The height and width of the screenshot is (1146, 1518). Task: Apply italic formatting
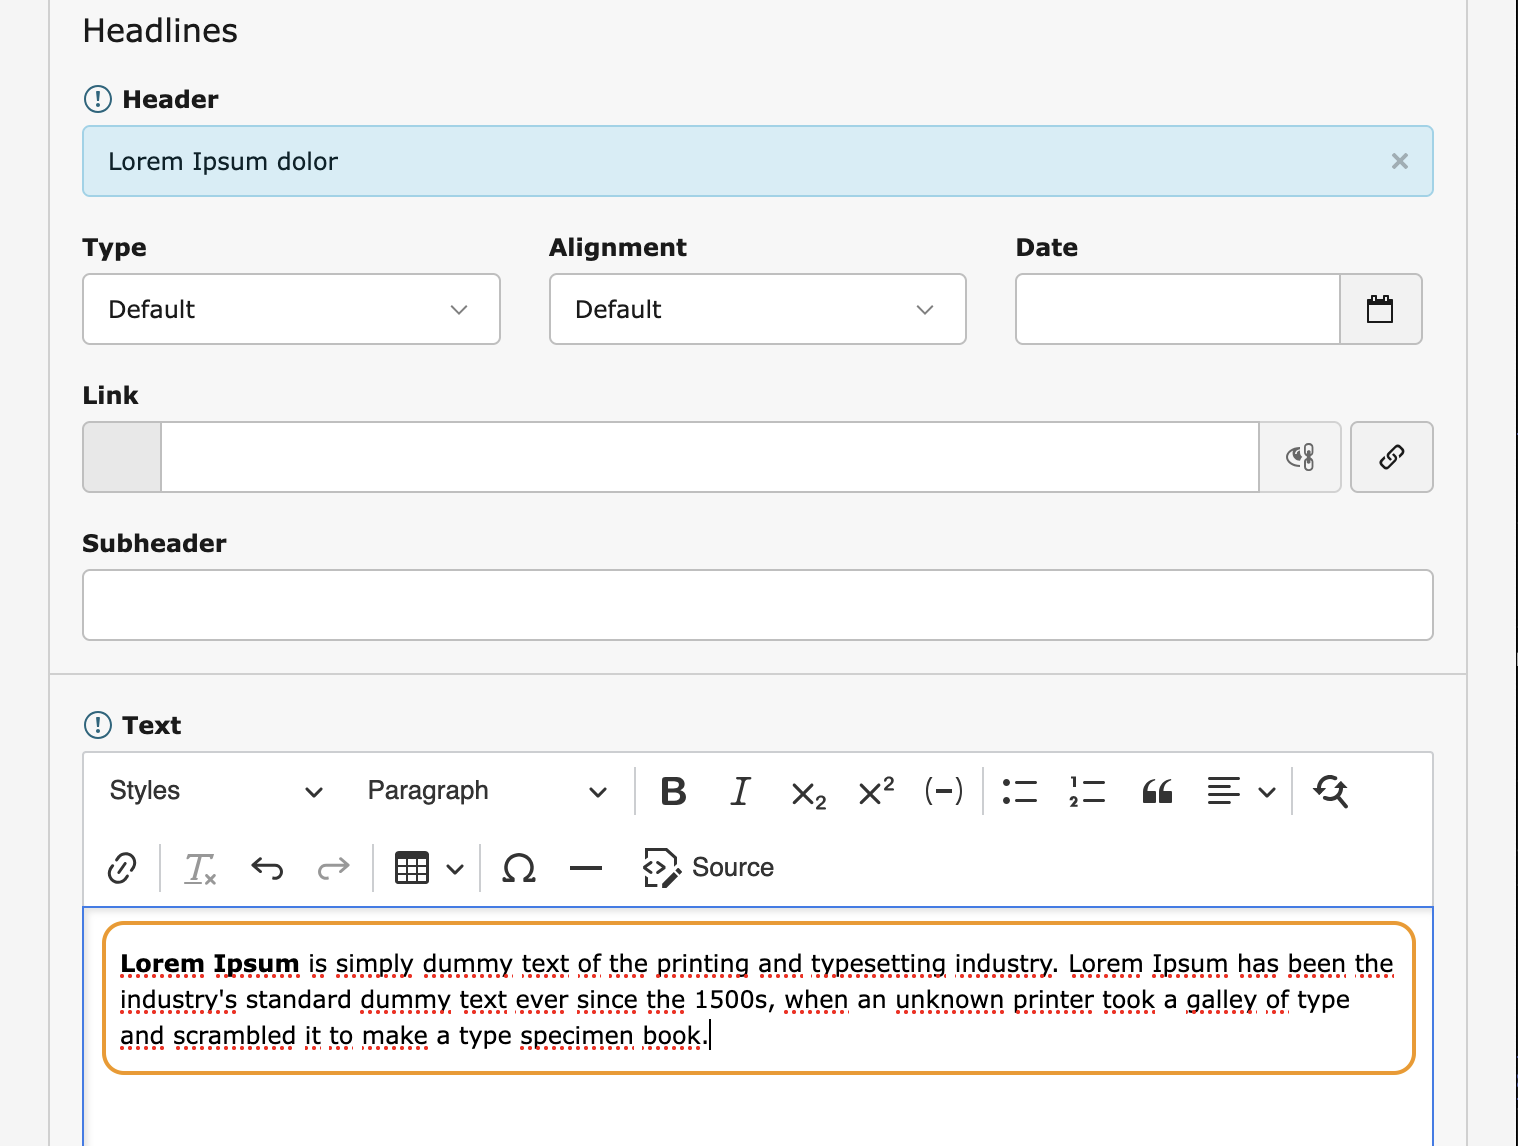(x=740, y=791)
